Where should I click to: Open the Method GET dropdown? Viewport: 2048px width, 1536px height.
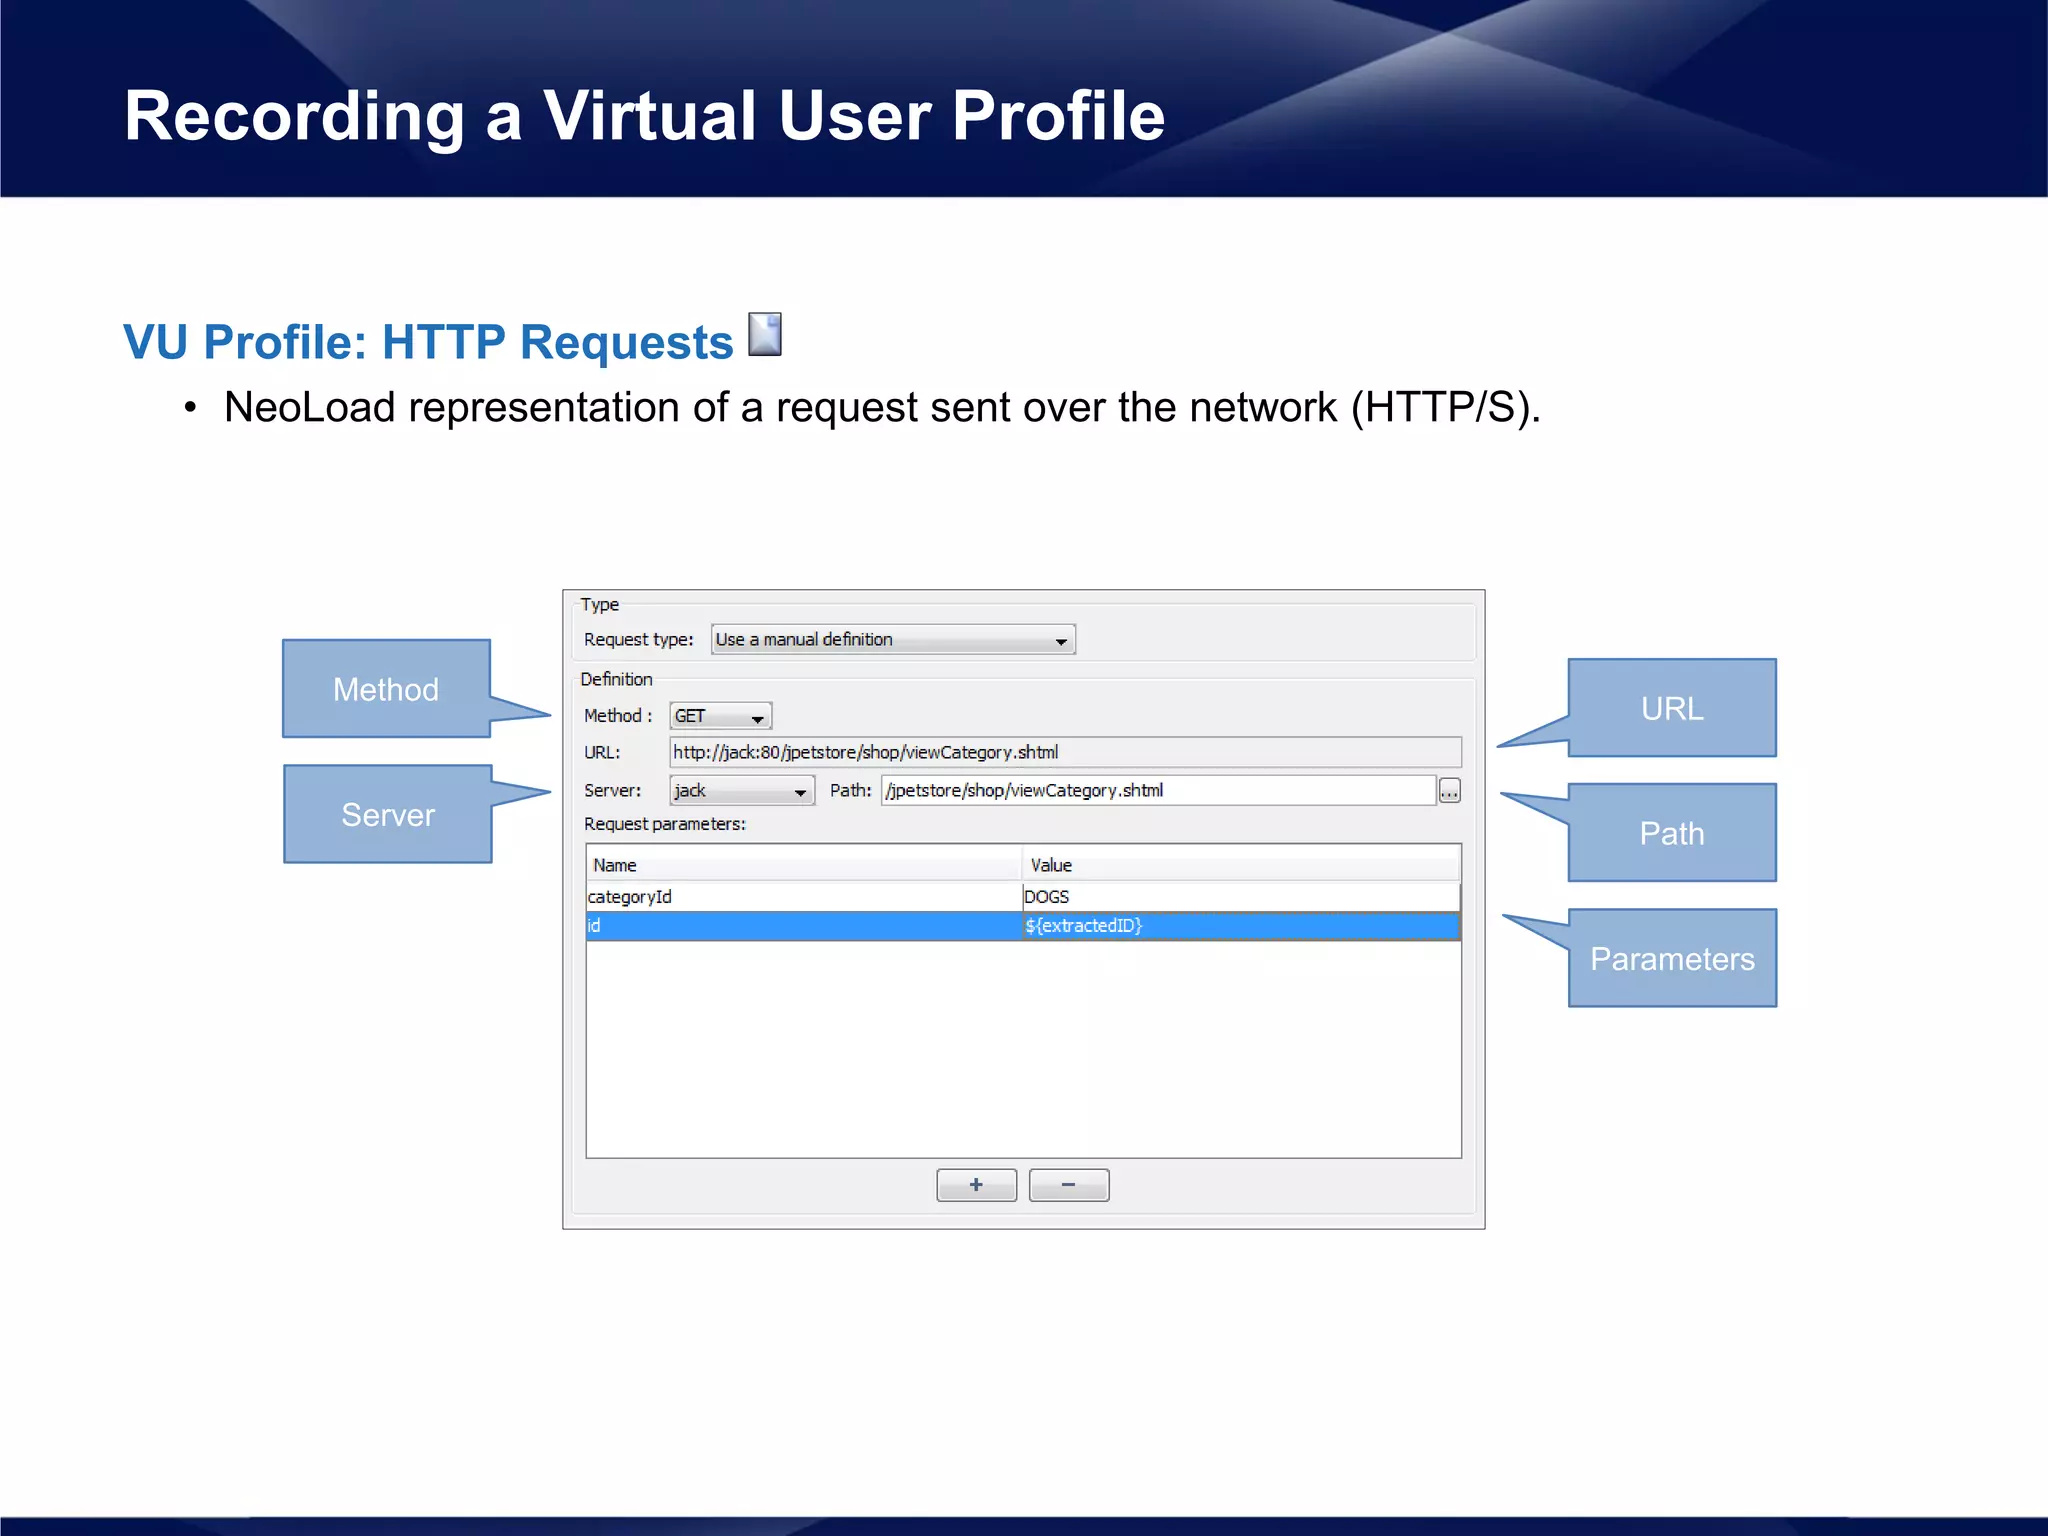(x=720, y=716)
